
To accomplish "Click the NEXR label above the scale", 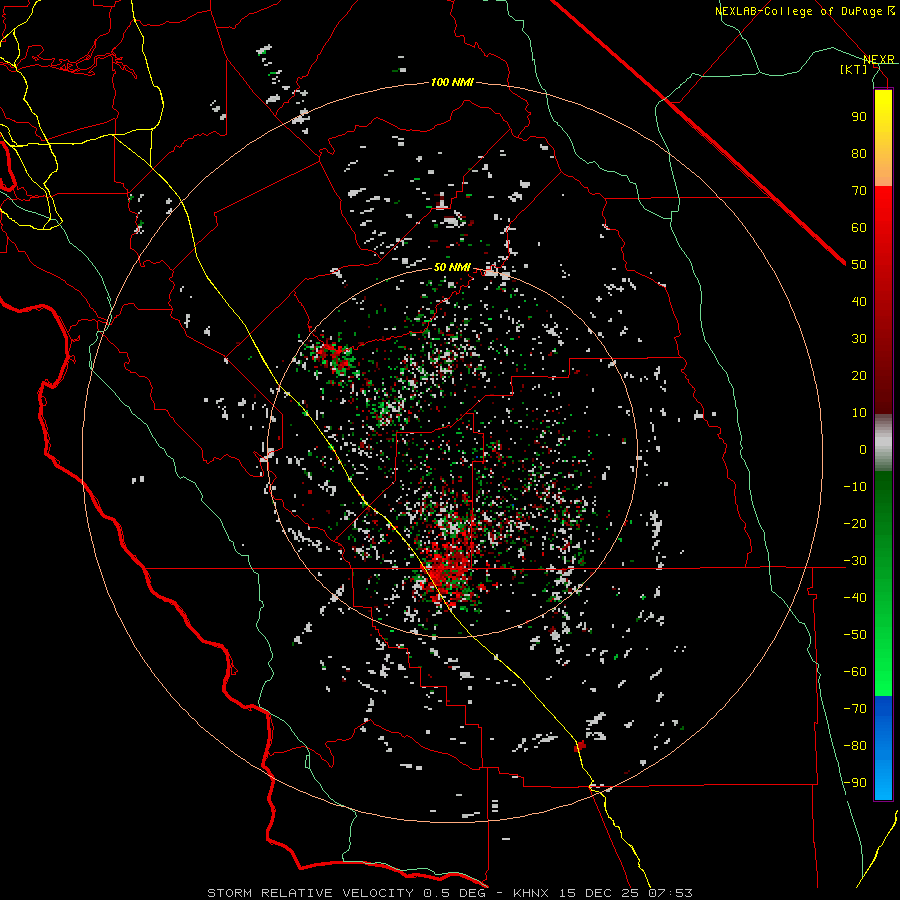I will (879, 59).
